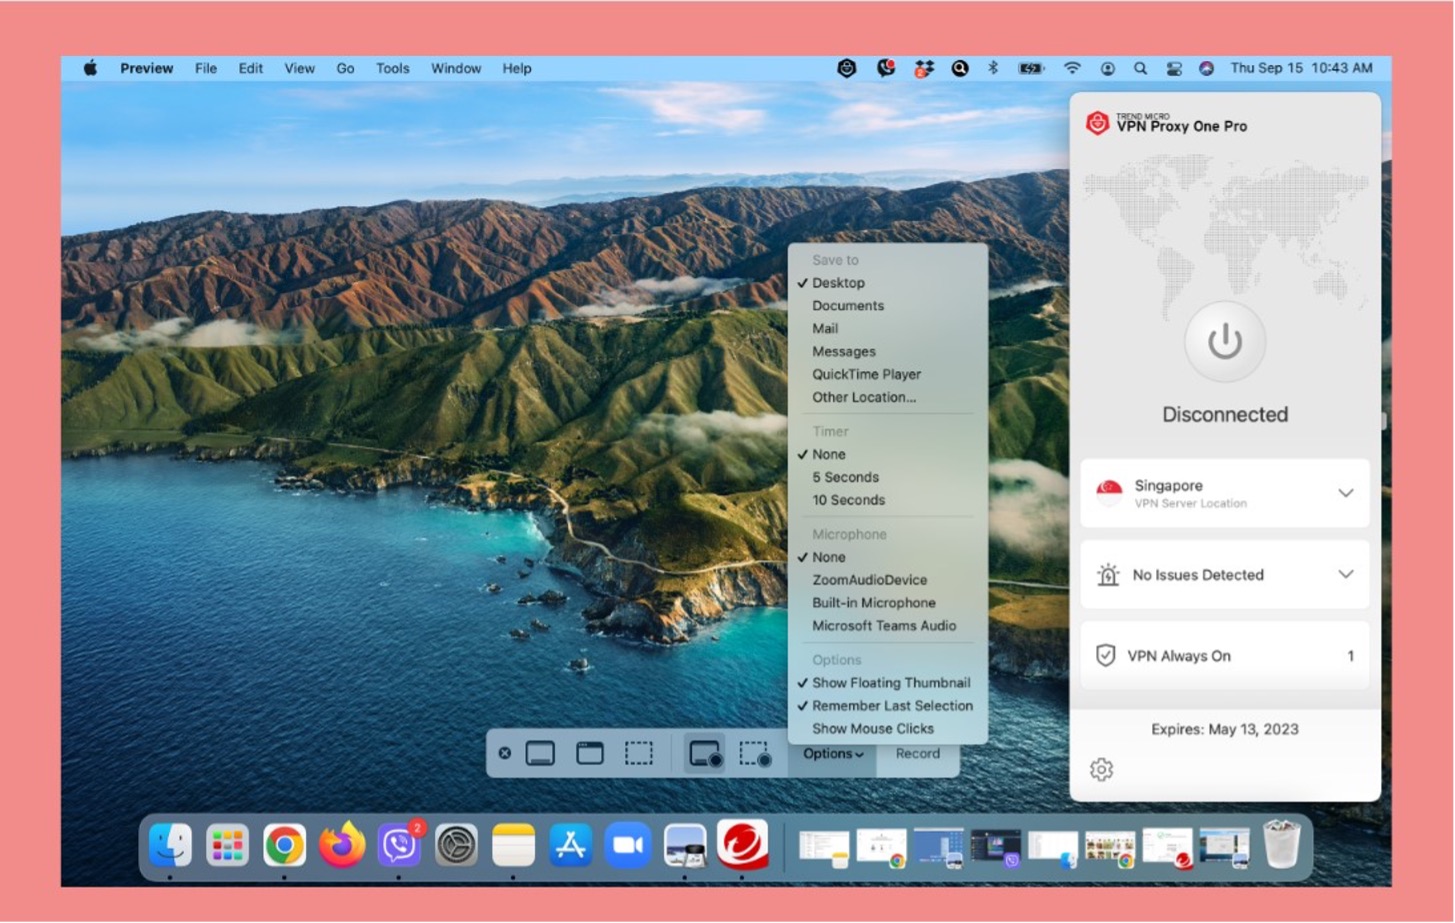The width and height of the screenshot is (1455, 923).
Task: Toggle Show Floating Thumbnail option
Action: coord(890,683)
